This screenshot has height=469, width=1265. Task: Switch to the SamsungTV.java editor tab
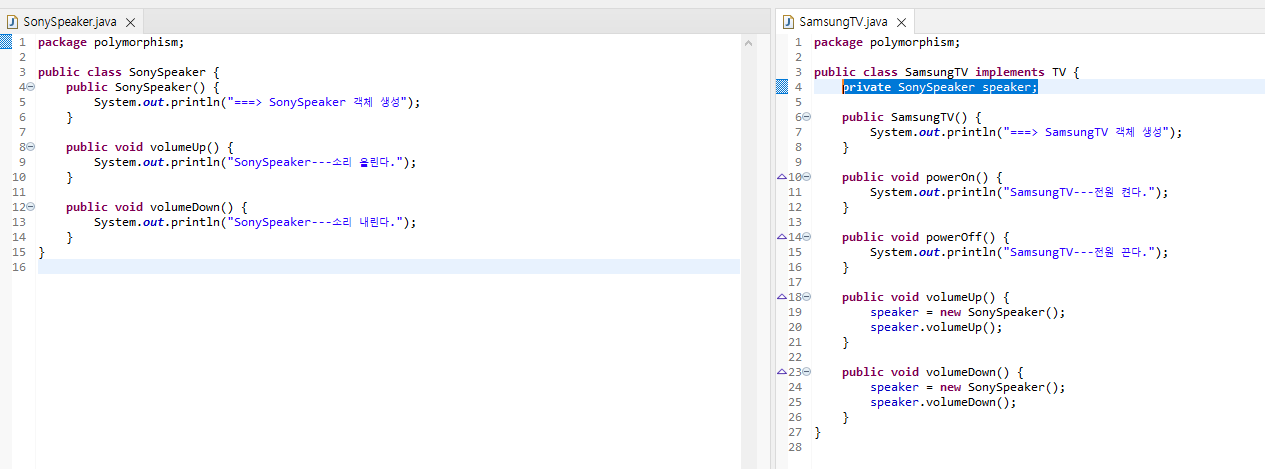click(x=842, y=21)
